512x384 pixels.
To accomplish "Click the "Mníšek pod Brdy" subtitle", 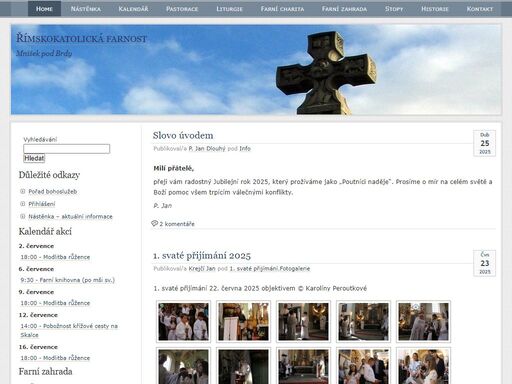I will 44,53.
